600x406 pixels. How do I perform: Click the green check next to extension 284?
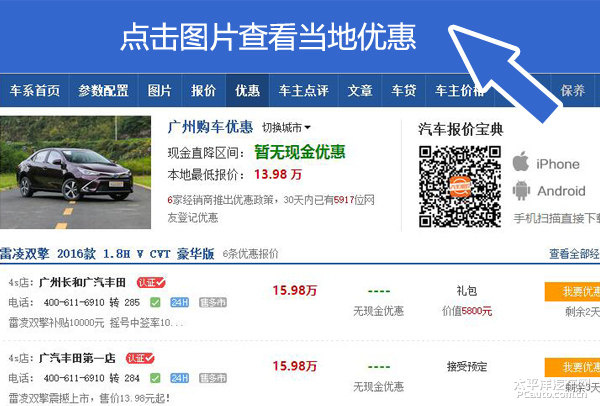point(155,378)
